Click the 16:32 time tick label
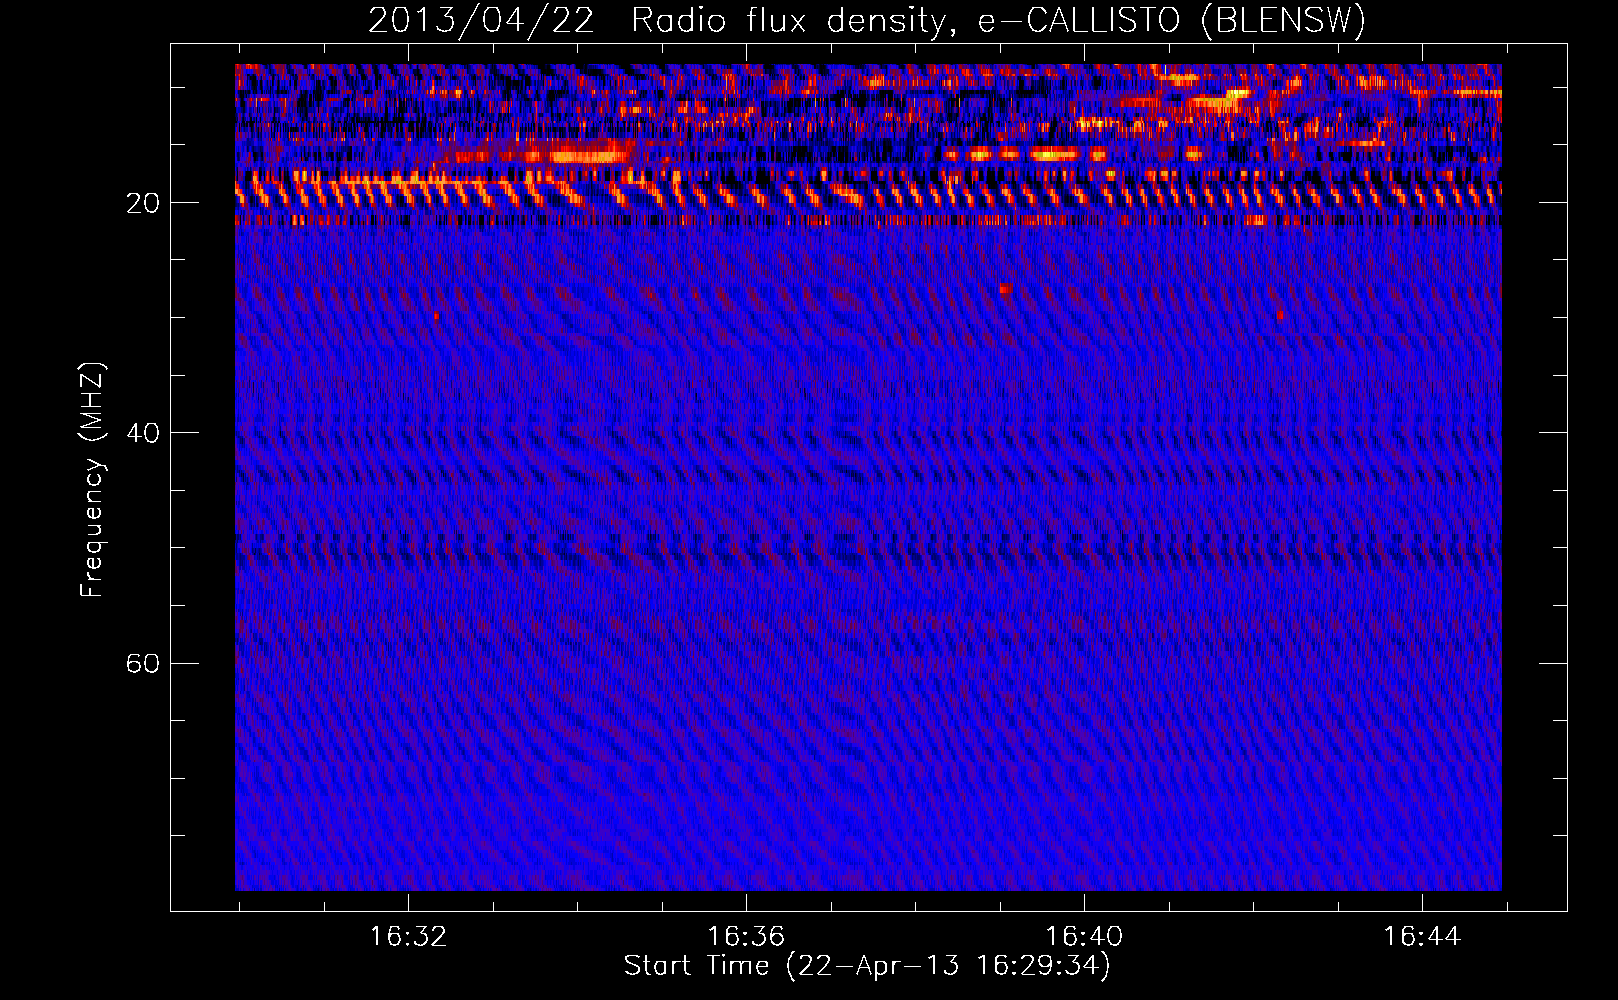 pos(408,937)
